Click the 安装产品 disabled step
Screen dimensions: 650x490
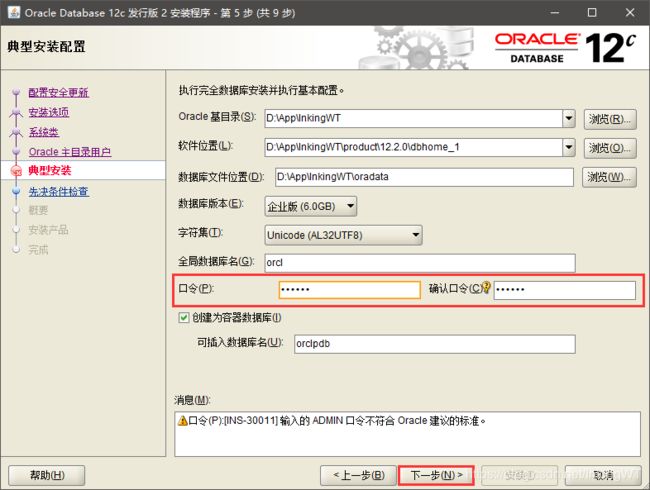pyautogui.click(x=49, y=230)
